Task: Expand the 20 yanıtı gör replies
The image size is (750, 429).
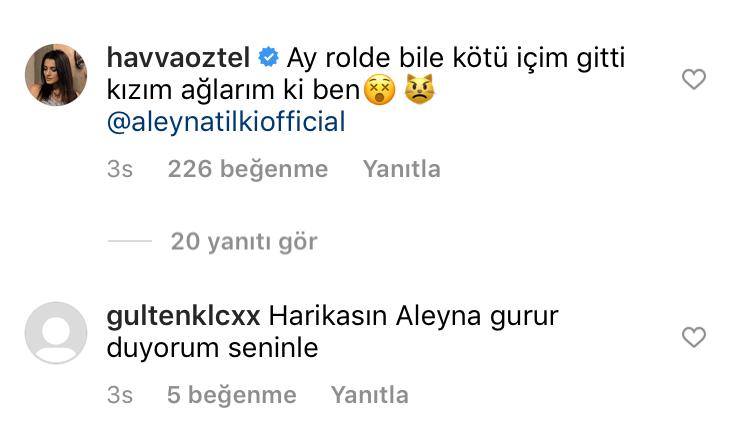Action: (x=244, y=241)
